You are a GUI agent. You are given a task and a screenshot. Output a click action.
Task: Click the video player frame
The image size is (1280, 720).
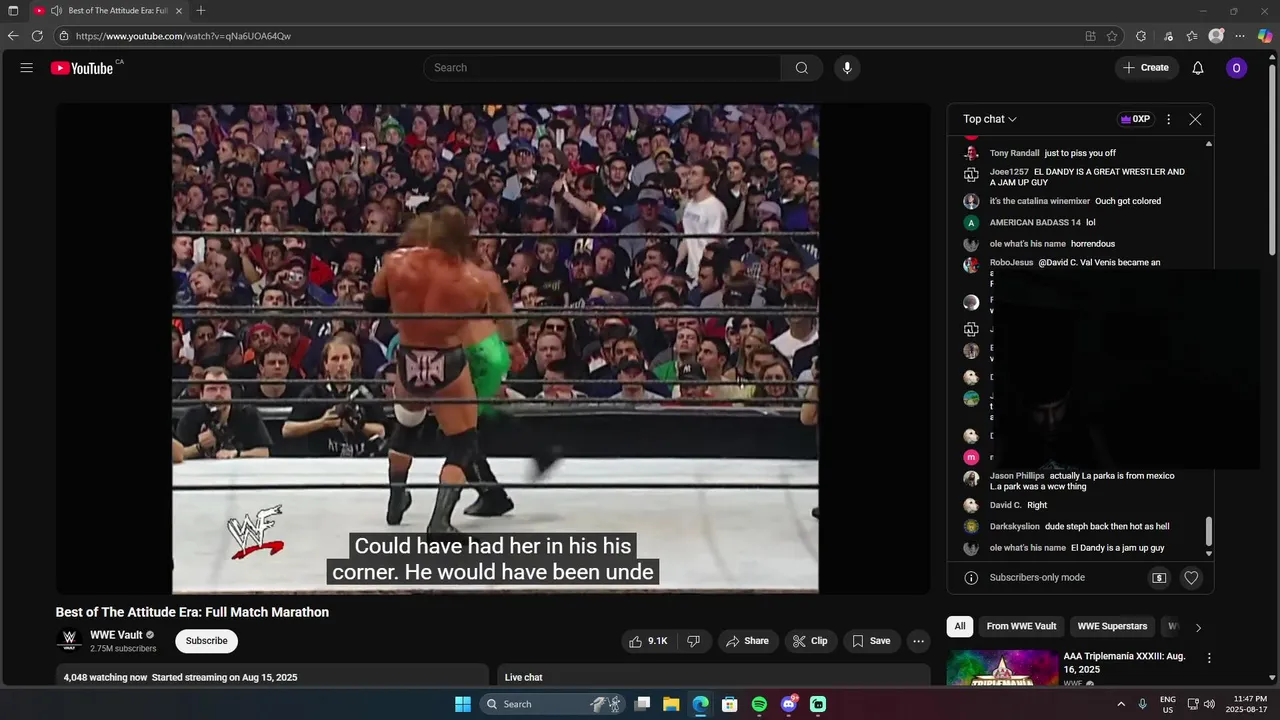tap(495, 349)
